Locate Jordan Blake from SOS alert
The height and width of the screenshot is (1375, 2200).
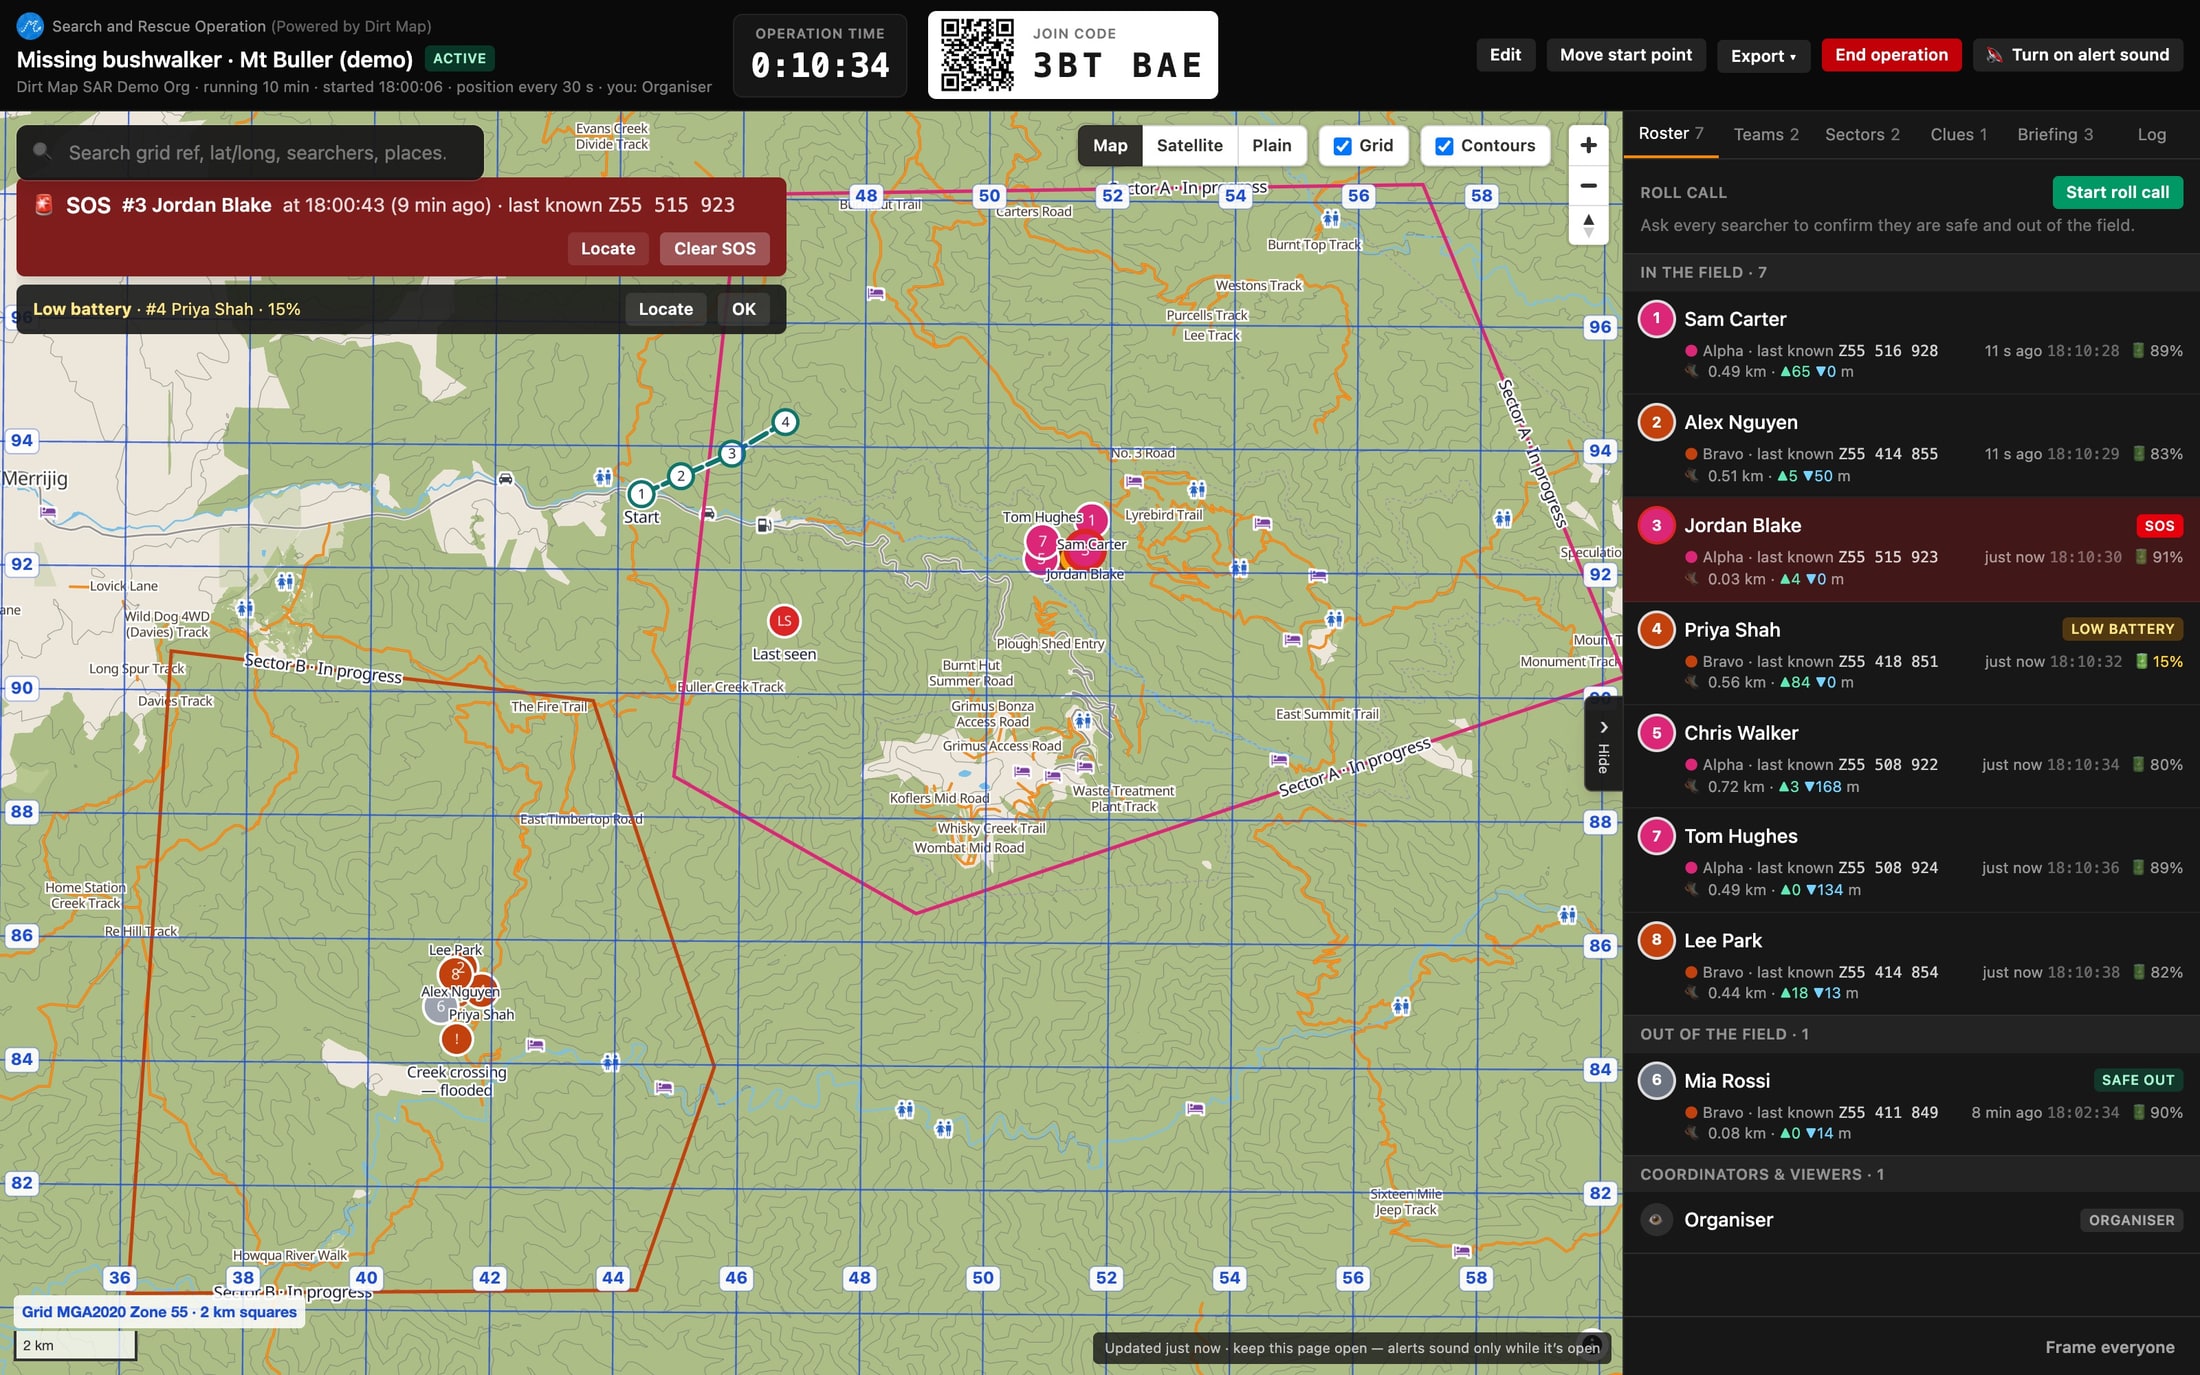pos(608,248)
